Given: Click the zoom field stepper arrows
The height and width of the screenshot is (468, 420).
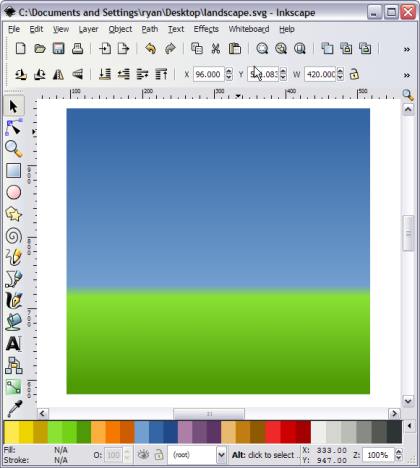Looking at the screenshot, I should pyautogui.click(x=399, y=455).
